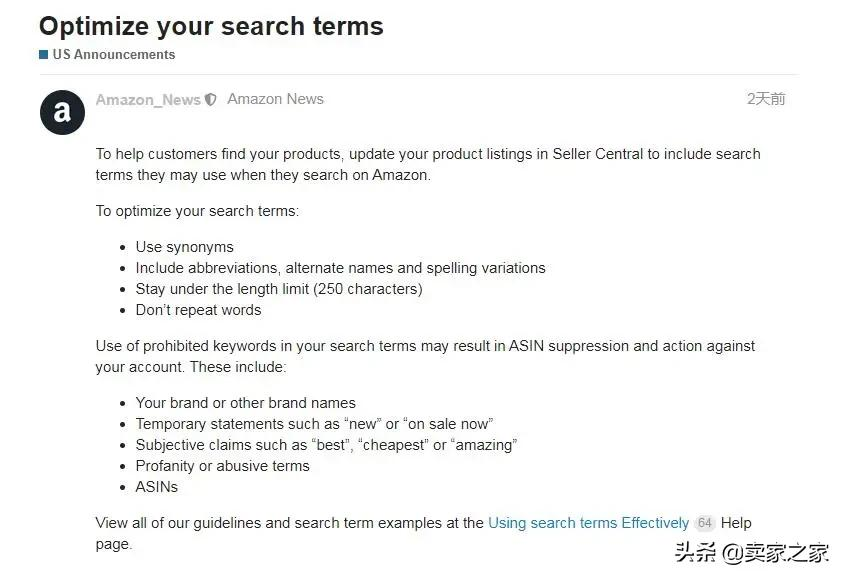
Task: Click the 'Profanity or abusive terms' bullet
Action: (222, 466)
